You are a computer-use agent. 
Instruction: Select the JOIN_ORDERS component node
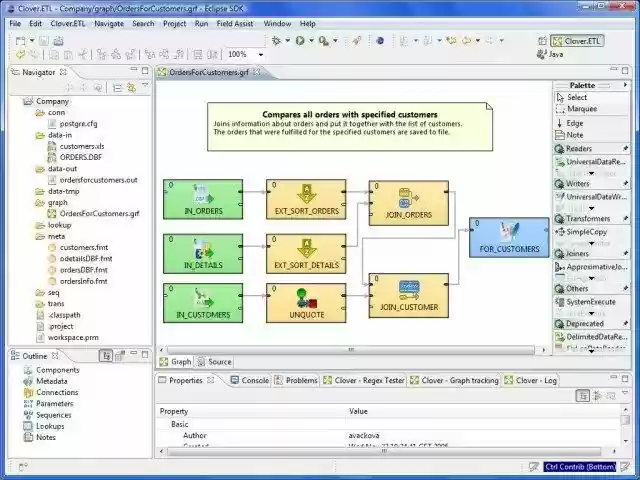click(408, 202)
